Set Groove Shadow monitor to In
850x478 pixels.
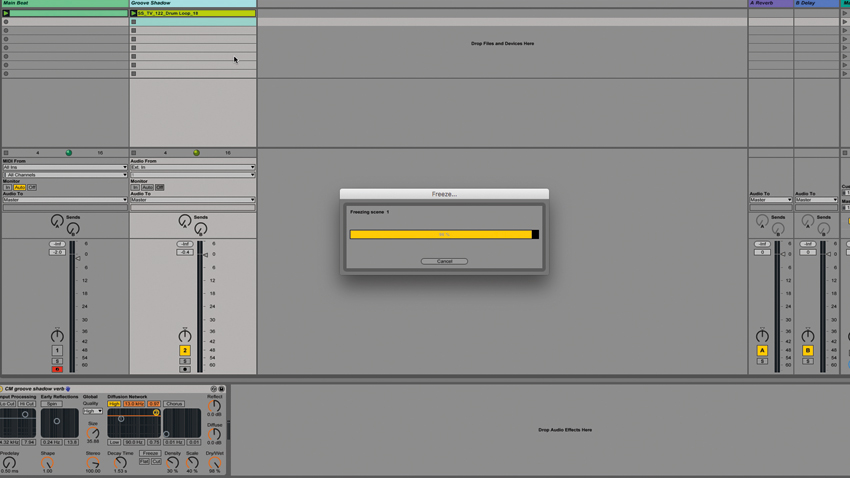point(135,188)
